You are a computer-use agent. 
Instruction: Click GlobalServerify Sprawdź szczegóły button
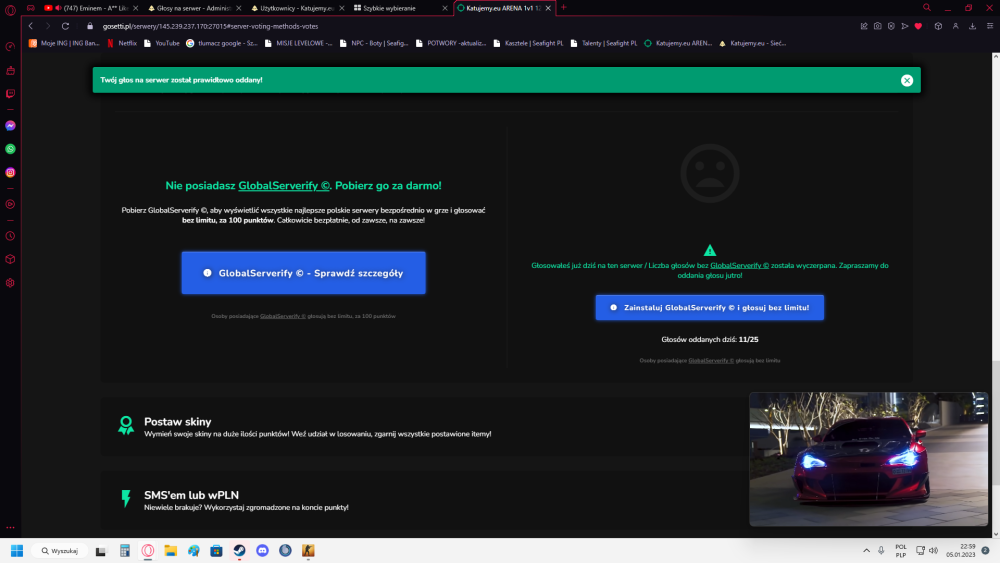point(304,273)
